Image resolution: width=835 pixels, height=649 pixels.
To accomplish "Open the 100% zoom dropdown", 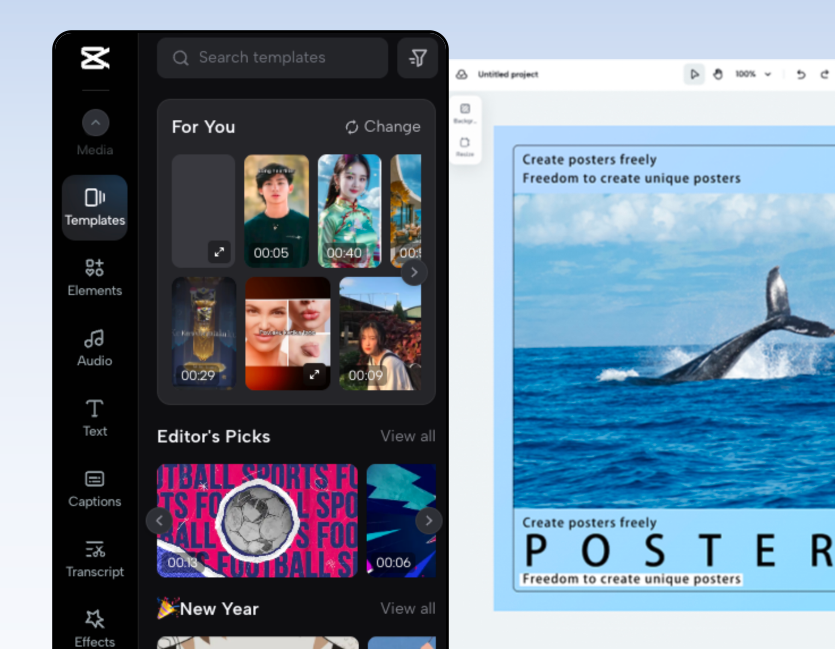I will click(x=753, y=74).
